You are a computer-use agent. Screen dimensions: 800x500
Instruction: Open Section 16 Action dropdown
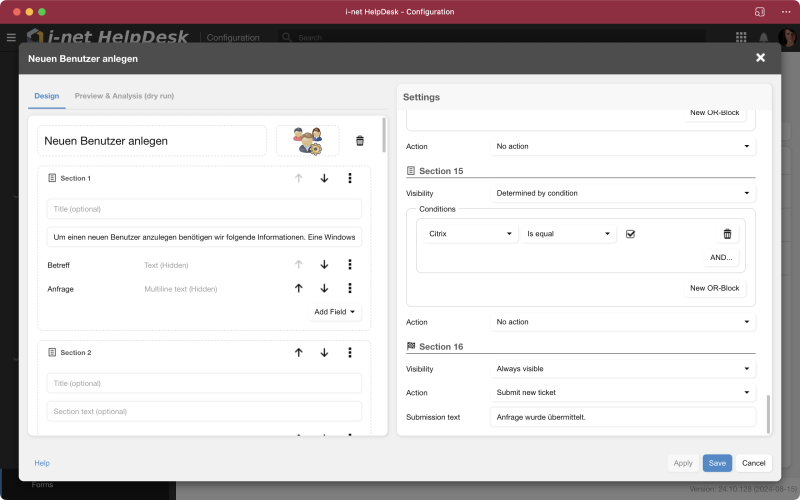pyautogui.click(x=623, y=392)
